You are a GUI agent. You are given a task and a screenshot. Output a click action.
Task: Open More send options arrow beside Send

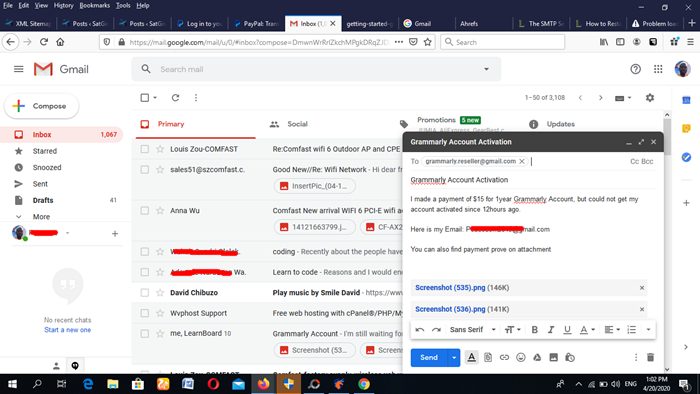pos(454,357)
